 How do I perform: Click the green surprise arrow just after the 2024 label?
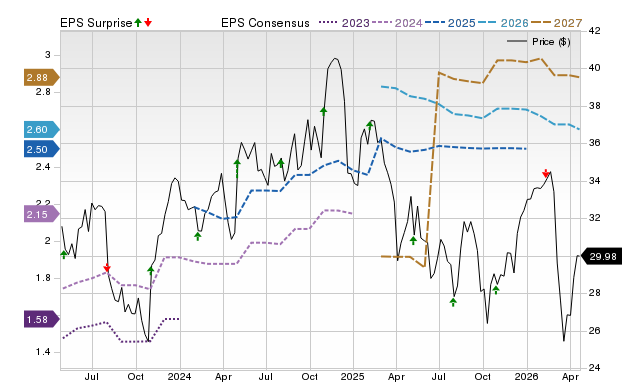click(198, 236)
